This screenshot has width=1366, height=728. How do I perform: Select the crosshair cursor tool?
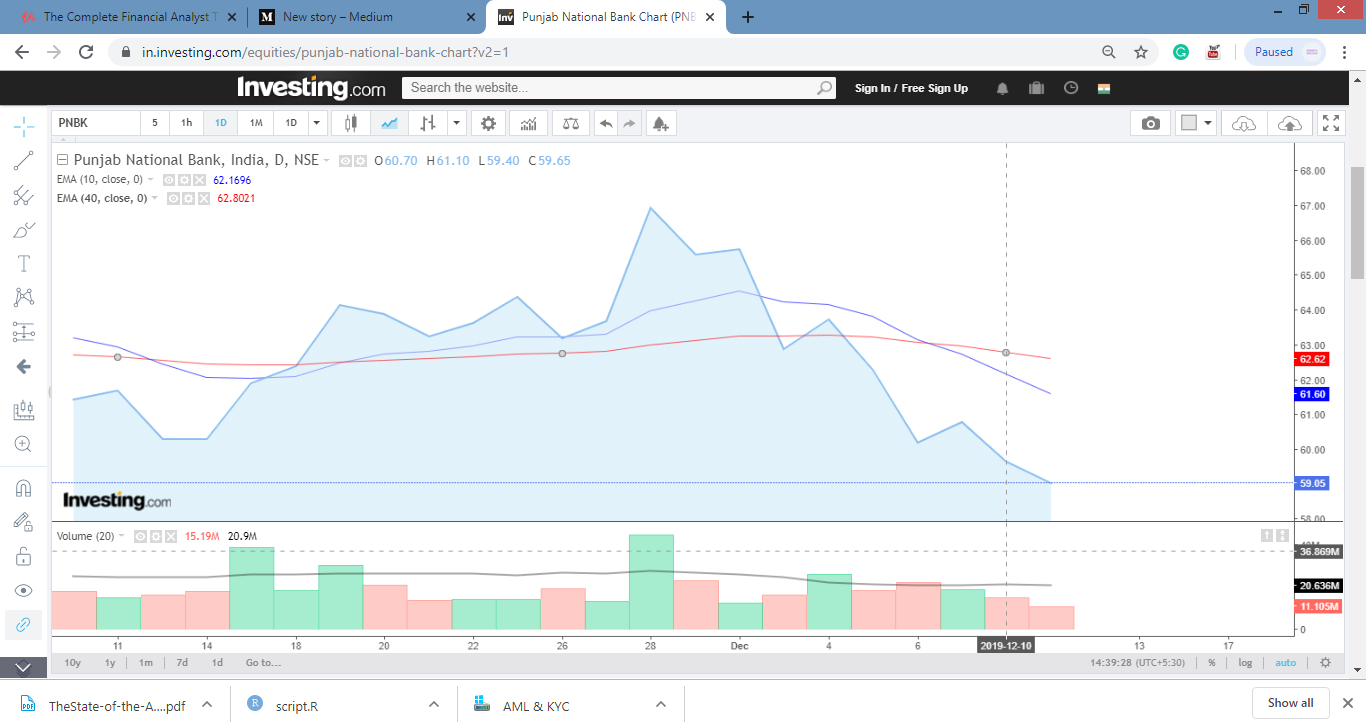point(24,126)
